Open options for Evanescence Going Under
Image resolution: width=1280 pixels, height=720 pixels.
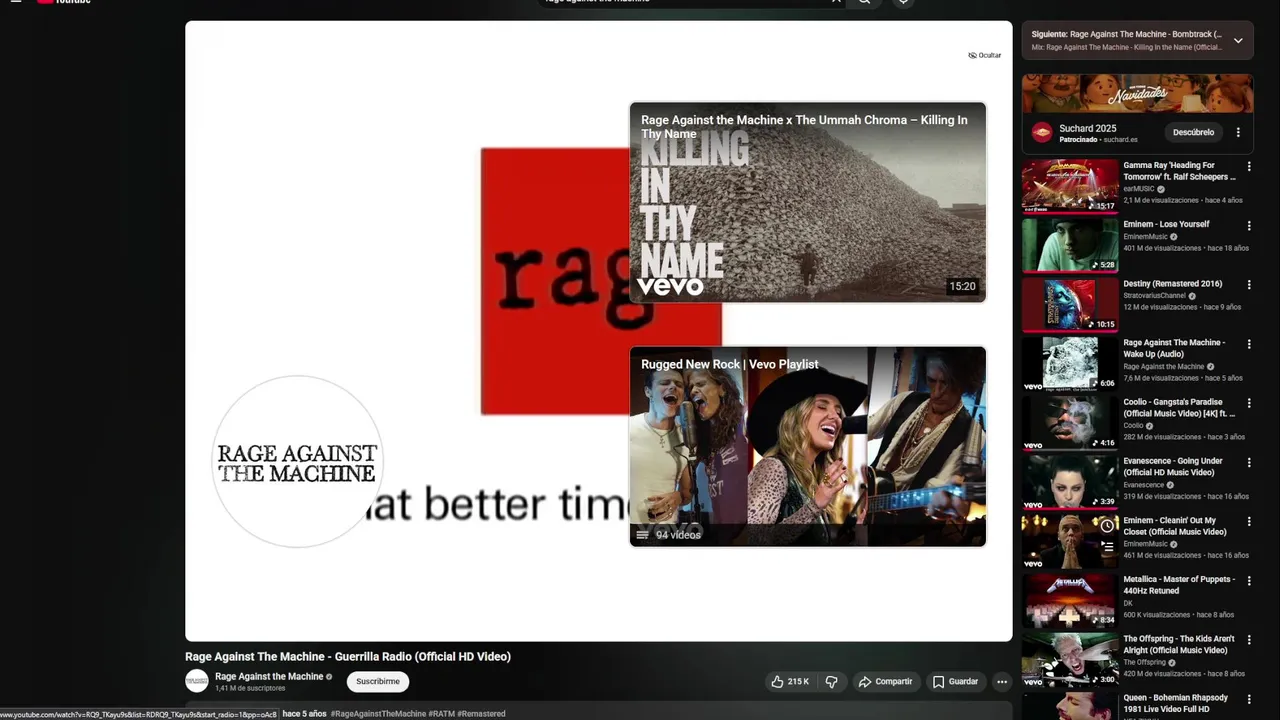click(x=1248, y=462)
